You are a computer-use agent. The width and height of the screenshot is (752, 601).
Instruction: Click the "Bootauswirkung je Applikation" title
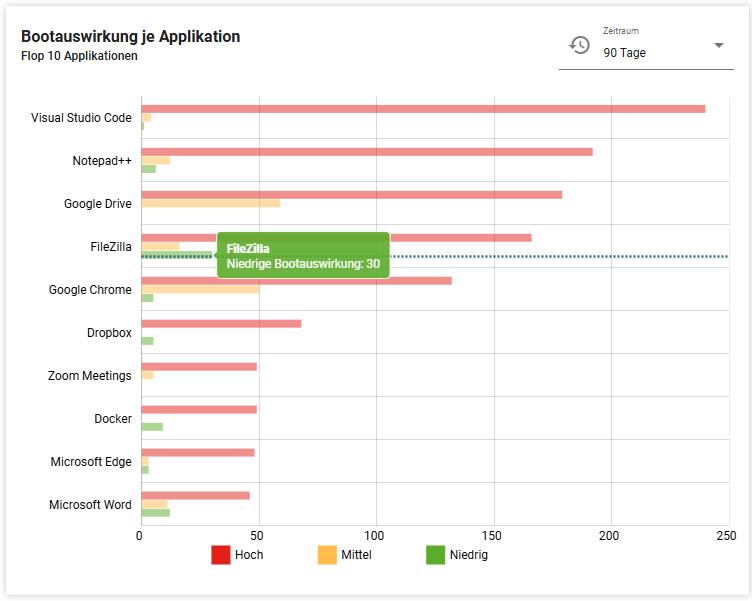click(x=130, y=37)
